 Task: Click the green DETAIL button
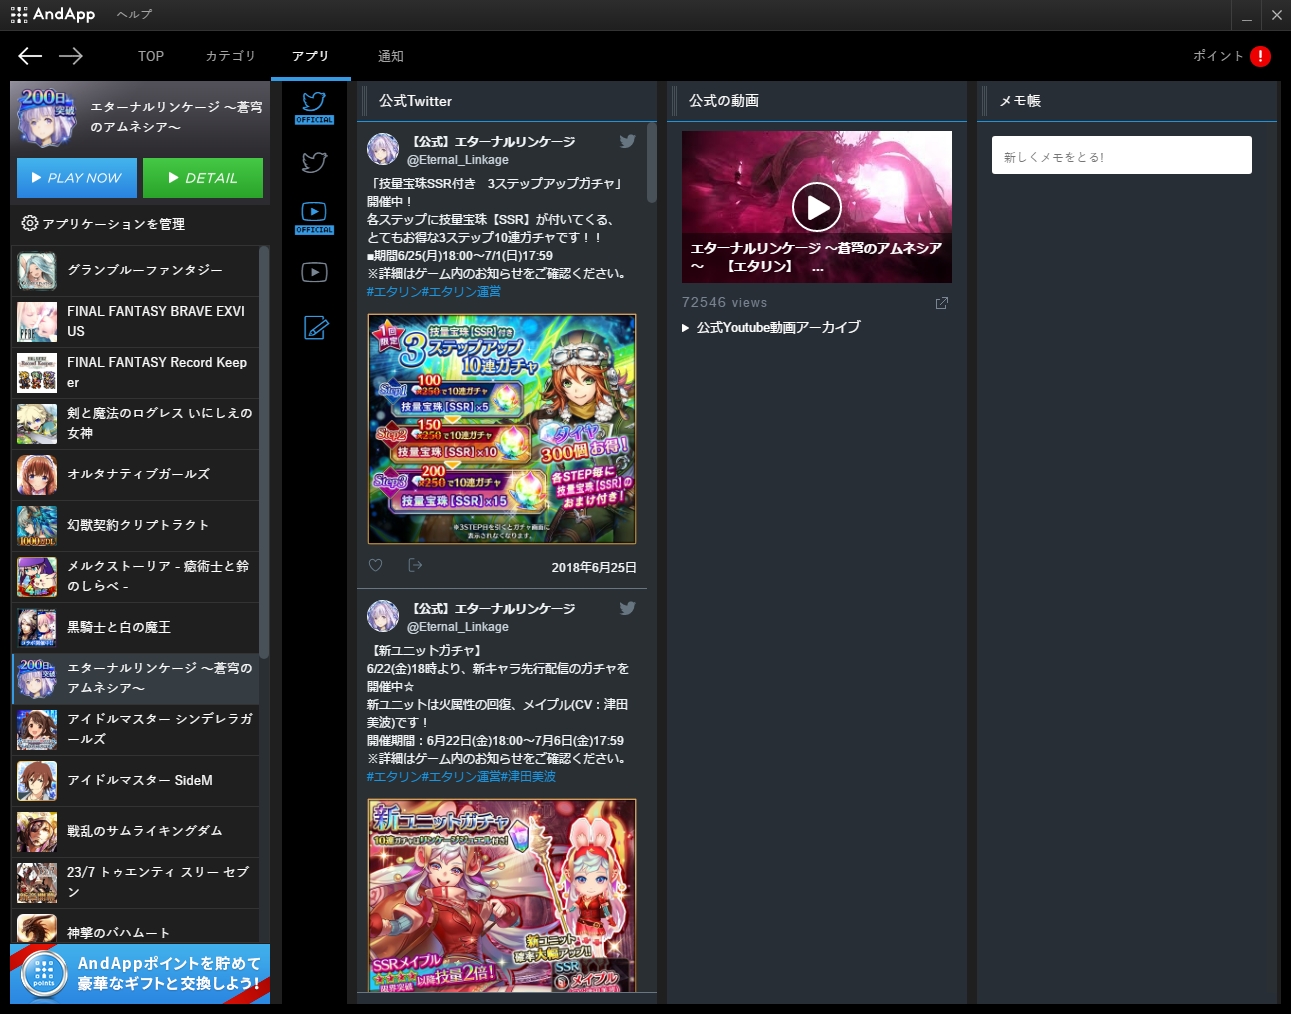(x=203, y=178)
